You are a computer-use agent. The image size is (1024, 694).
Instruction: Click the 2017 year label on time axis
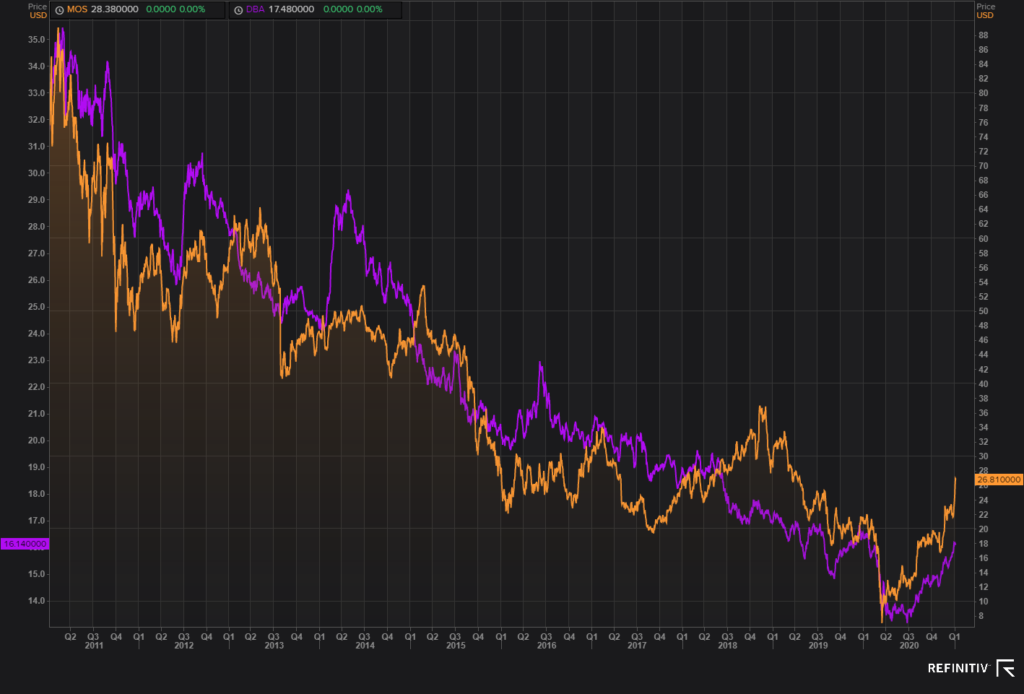point(637,646)
